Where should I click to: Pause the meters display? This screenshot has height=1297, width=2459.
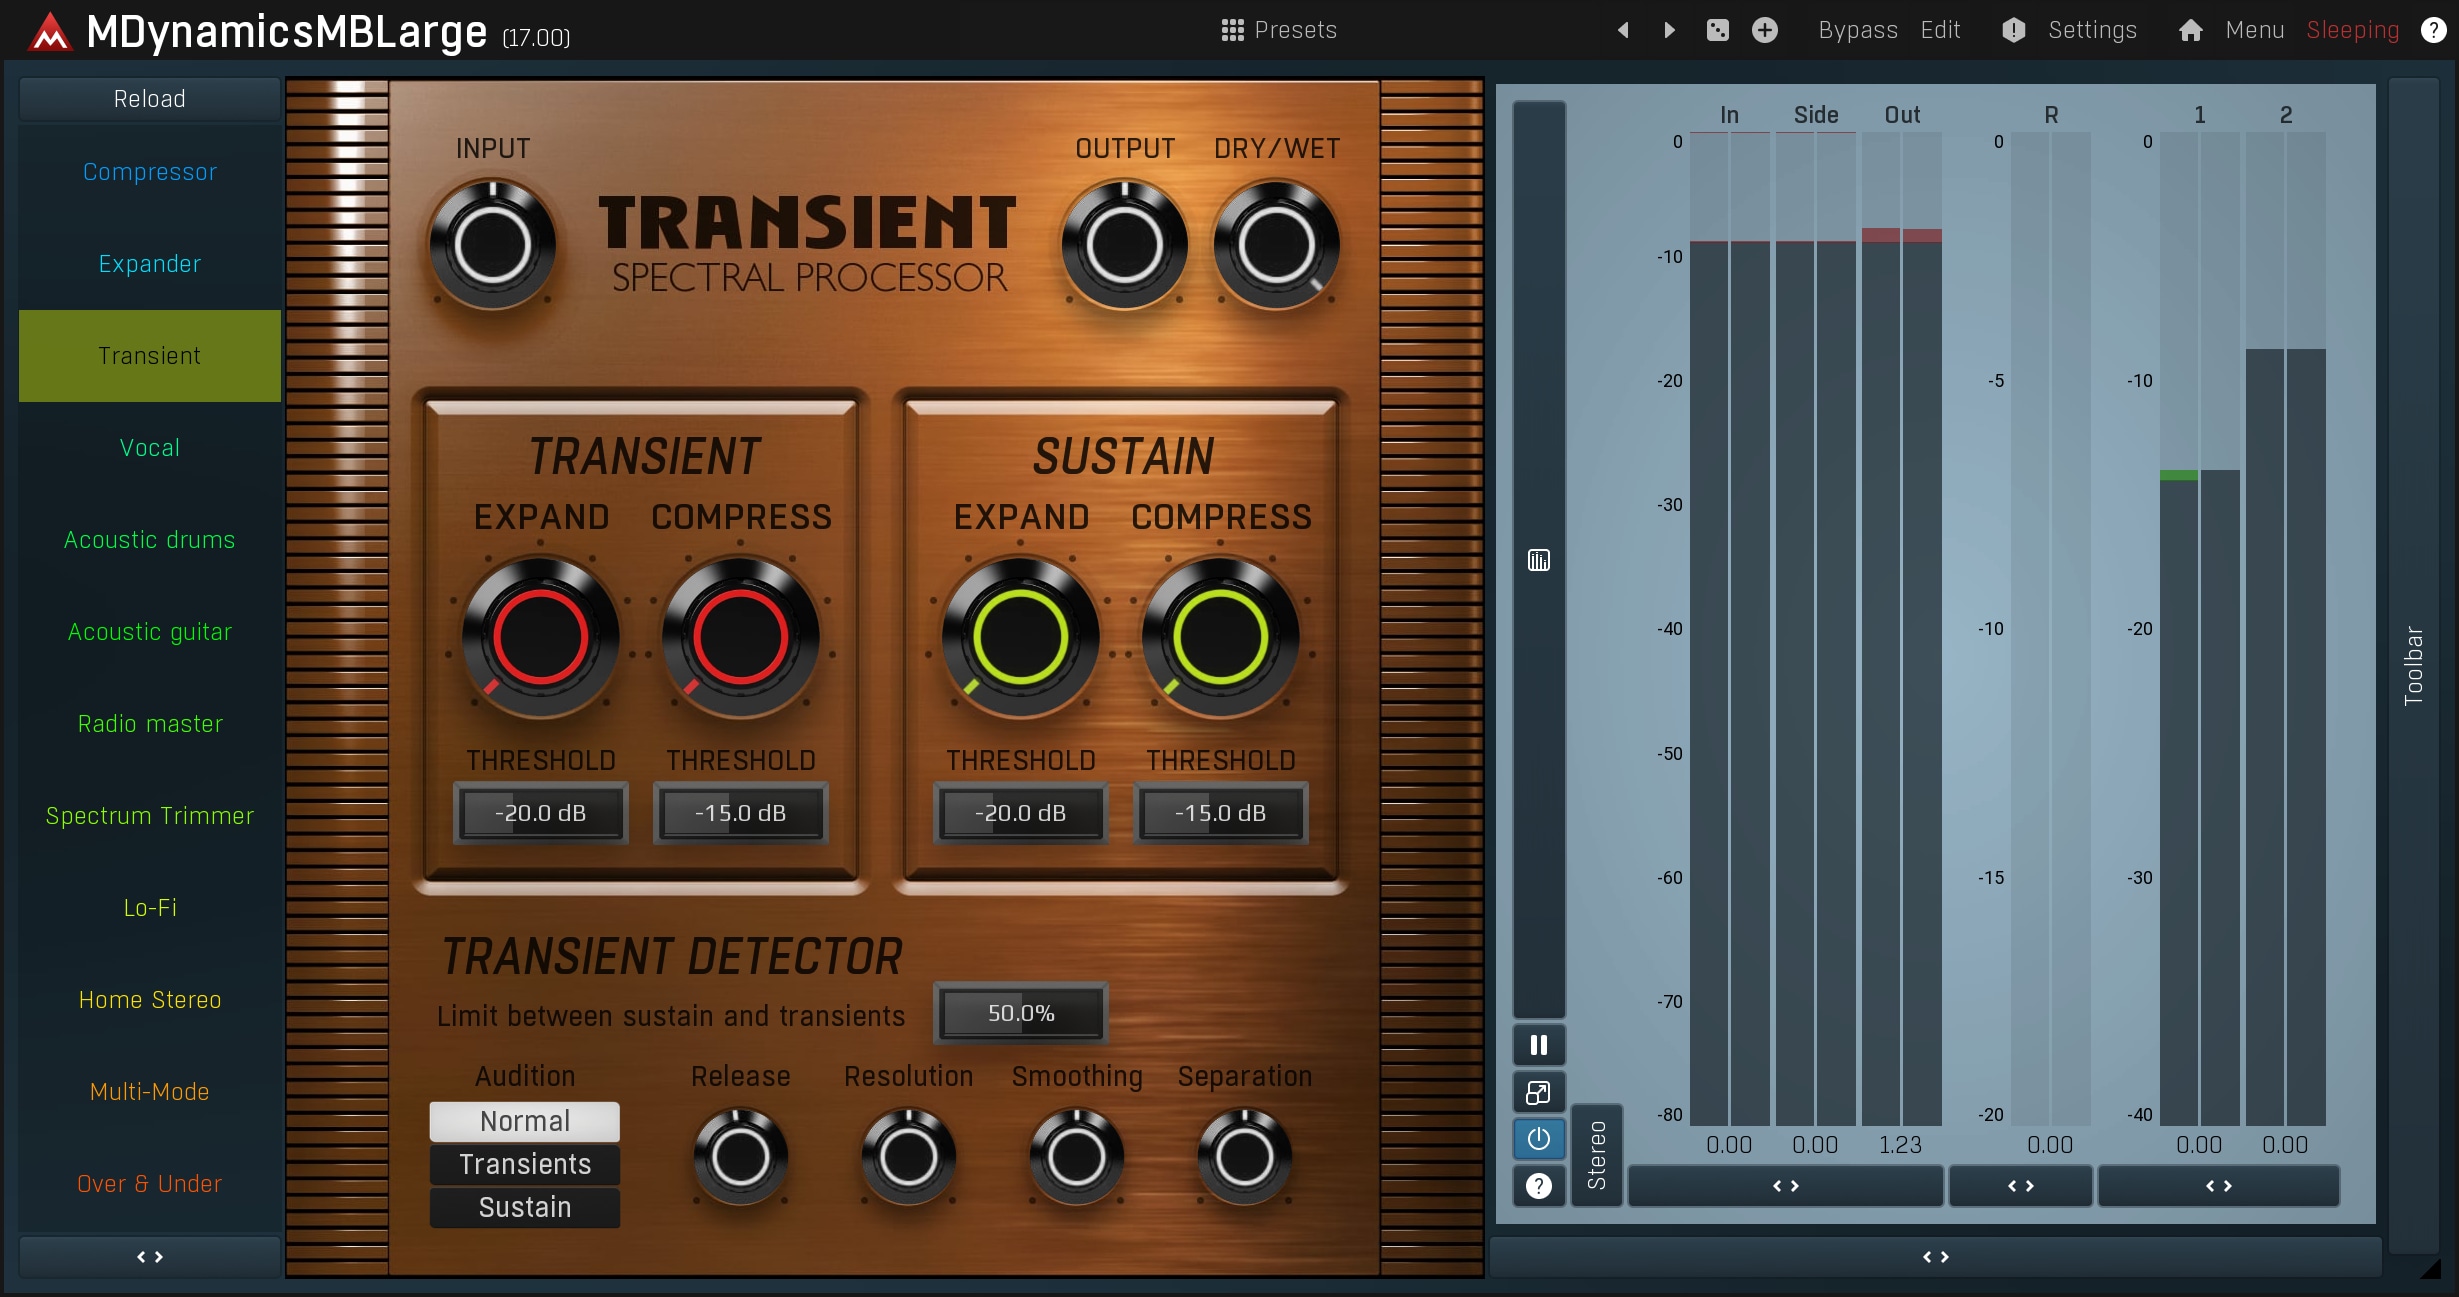[x=1538, y=1045]
